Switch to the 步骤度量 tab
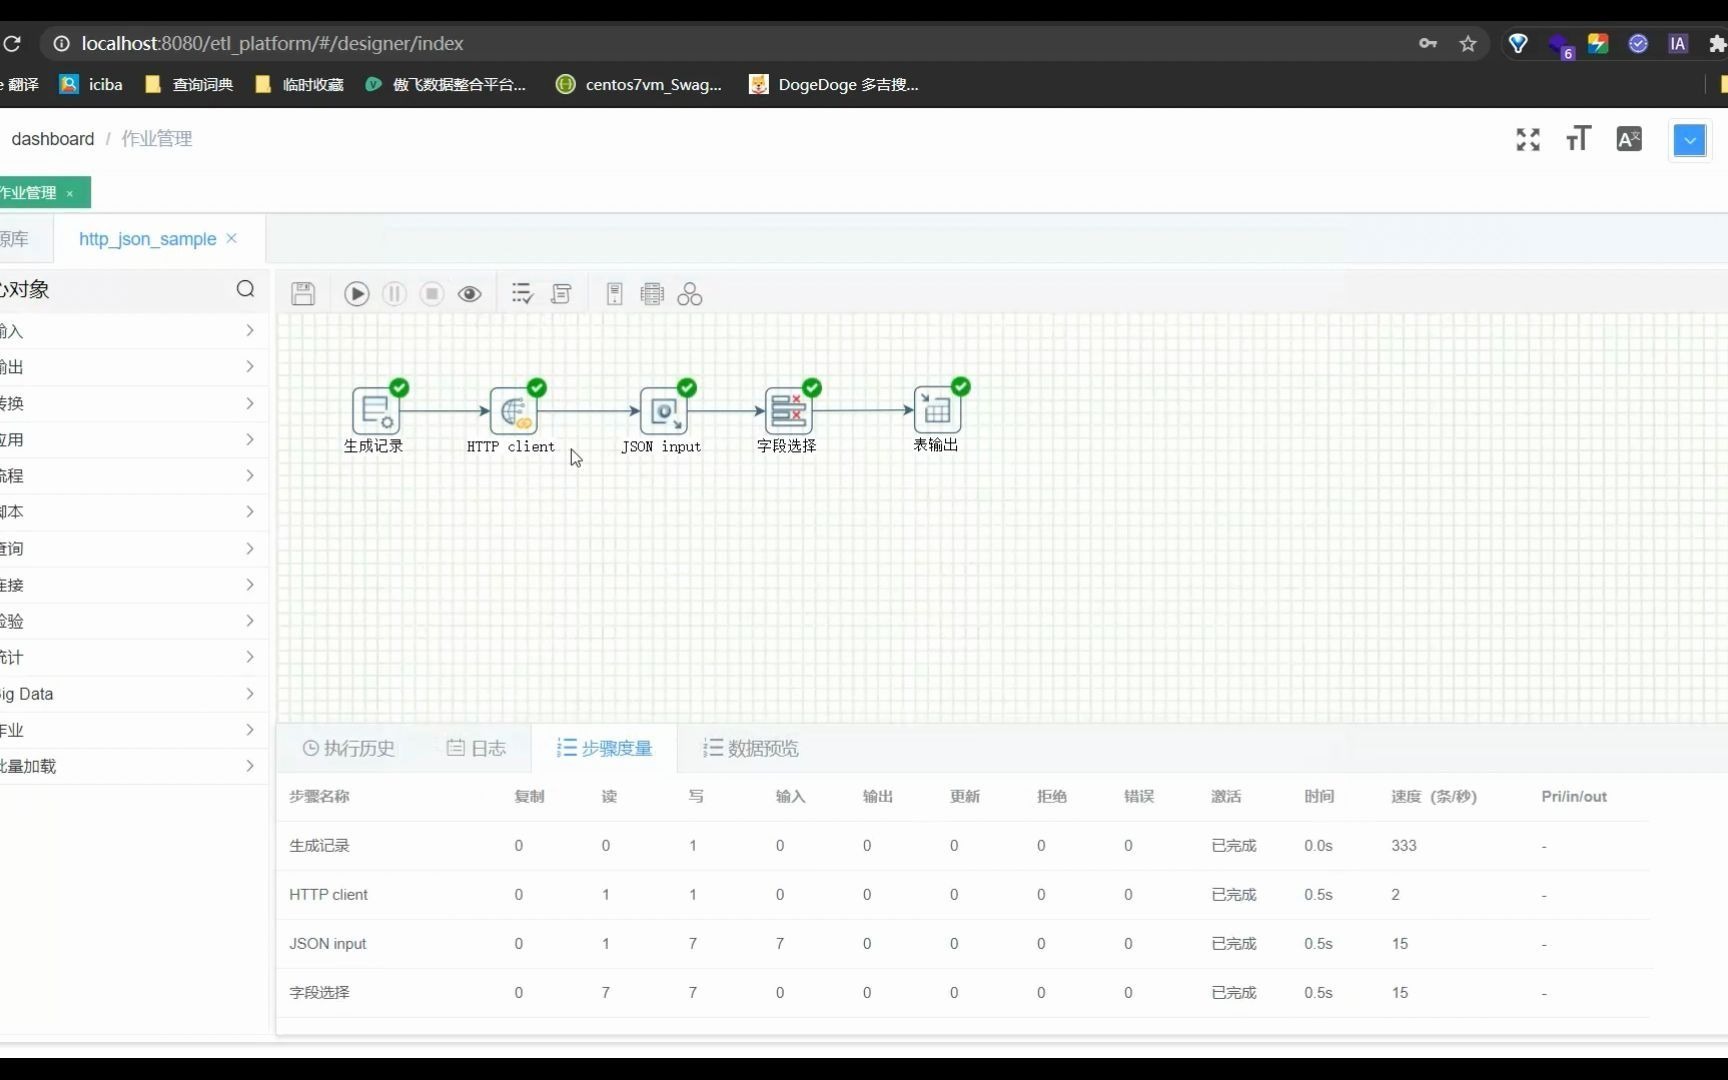 coord(604,748)
